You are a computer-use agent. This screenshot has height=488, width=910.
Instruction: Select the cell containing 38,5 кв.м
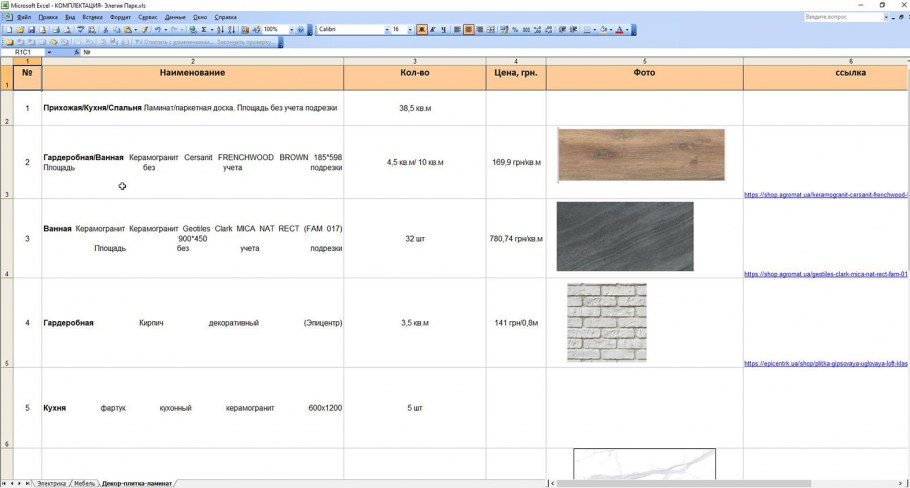coord(415,108)
